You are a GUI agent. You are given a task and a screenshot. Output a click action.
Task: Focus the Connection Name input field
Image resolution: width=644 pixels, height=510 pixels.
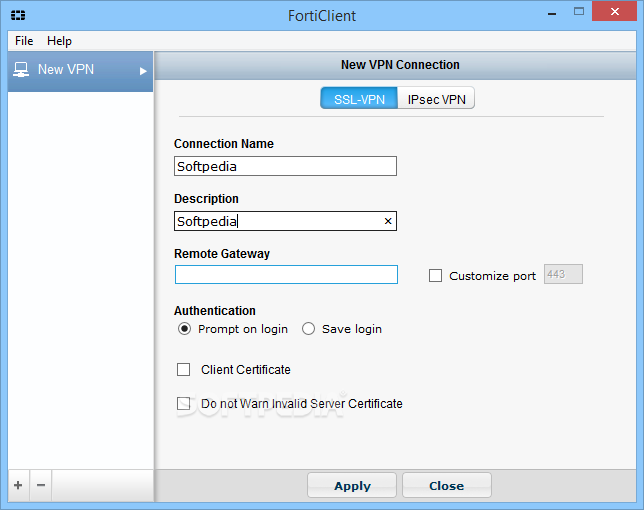click(x=285, y=166)
